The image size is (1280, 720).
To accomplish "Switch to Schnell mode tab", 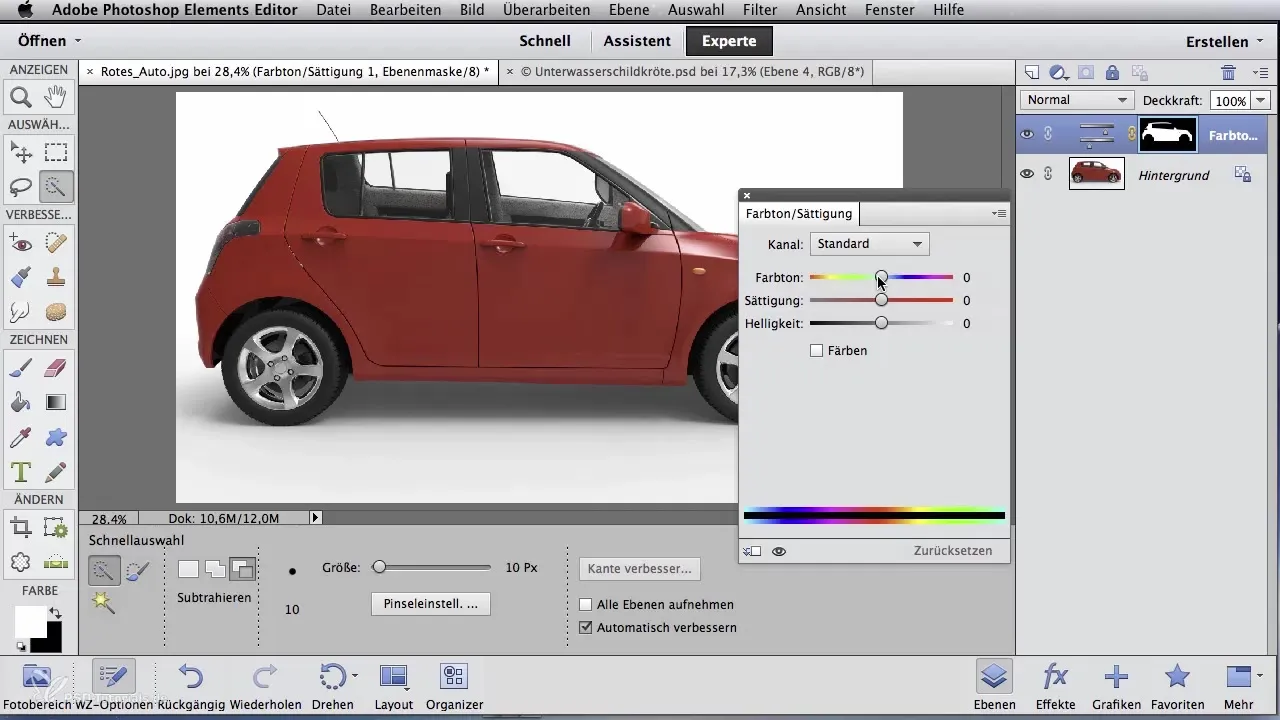I will point(545,41).
